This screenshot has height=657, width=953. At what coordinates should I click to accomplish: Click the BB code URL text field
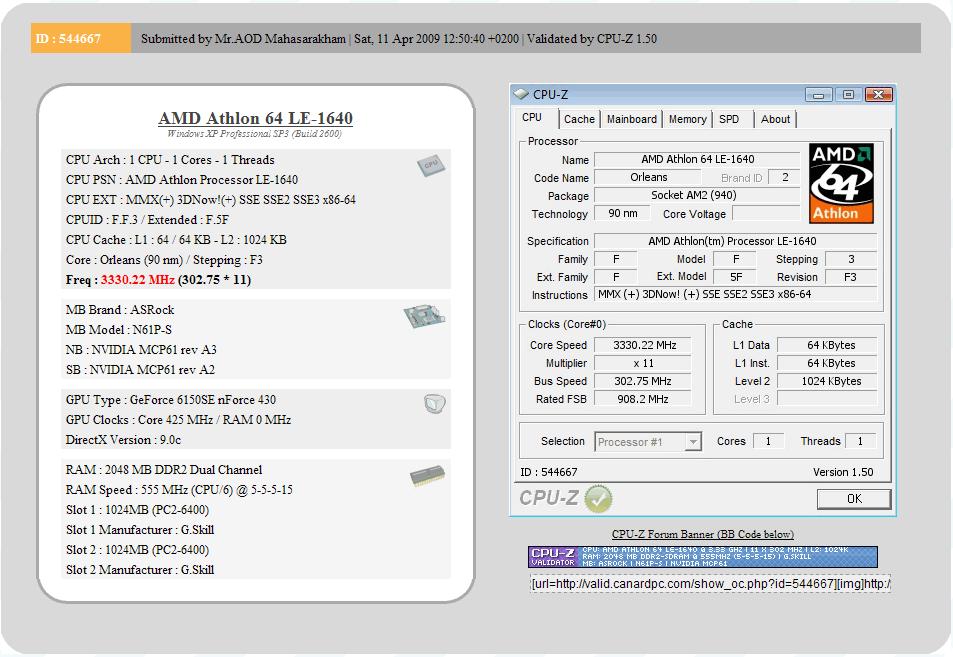710,584
